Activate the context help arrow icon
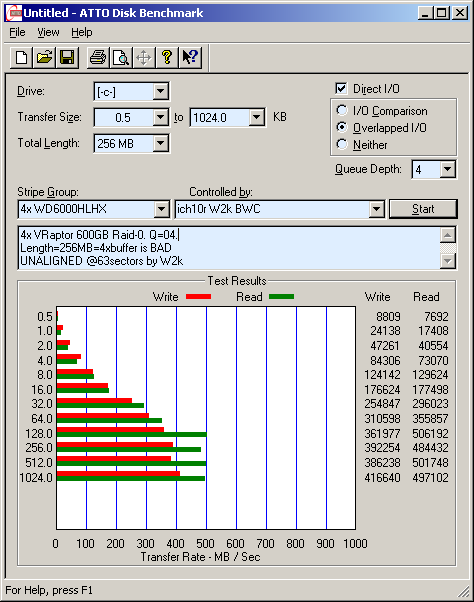 click(190, 58)
